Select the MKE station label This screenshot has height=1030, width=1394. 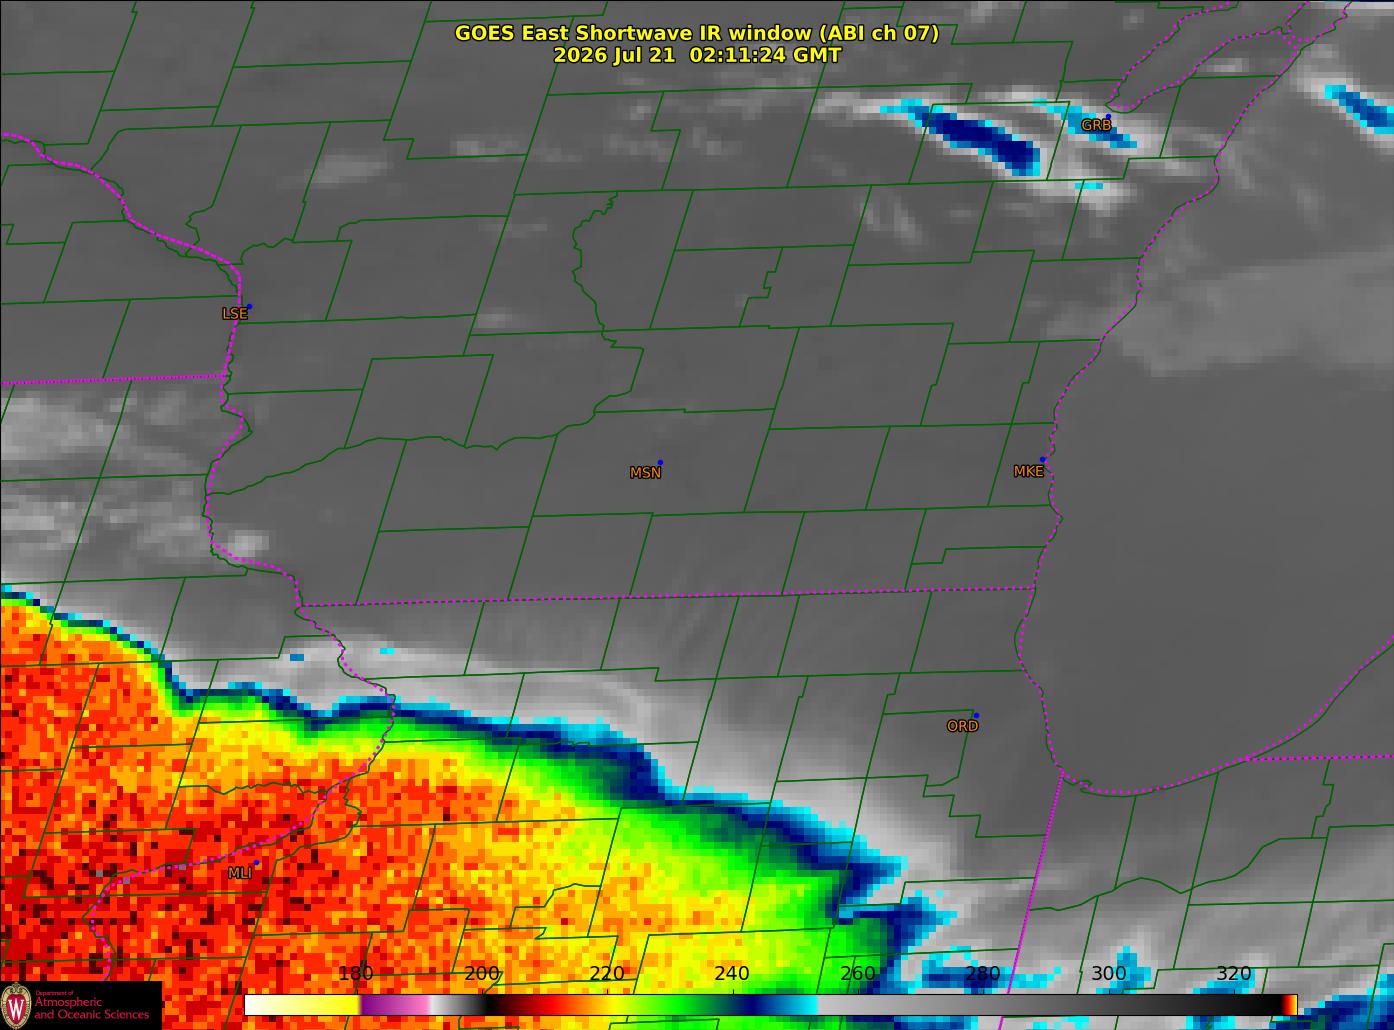1028,472
